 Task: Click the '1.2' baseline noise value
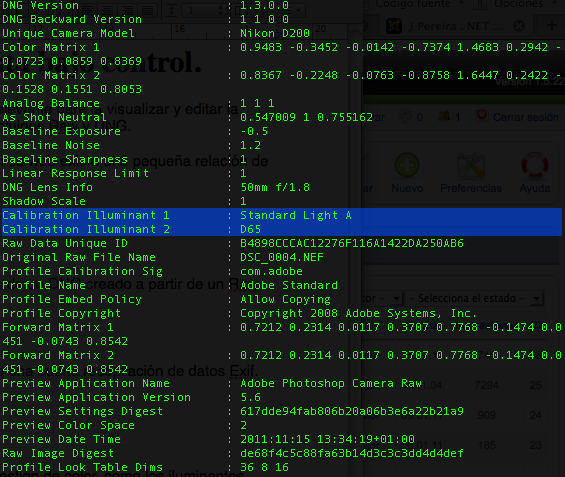250,145
